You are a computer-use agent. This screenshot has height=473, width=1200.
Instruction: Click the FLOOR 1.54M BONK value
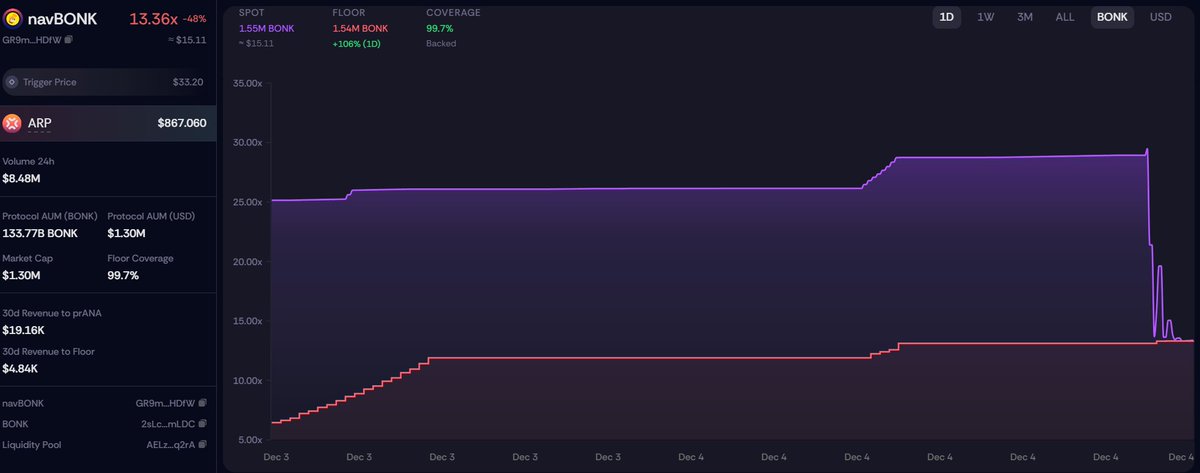(x=361, y=28)
